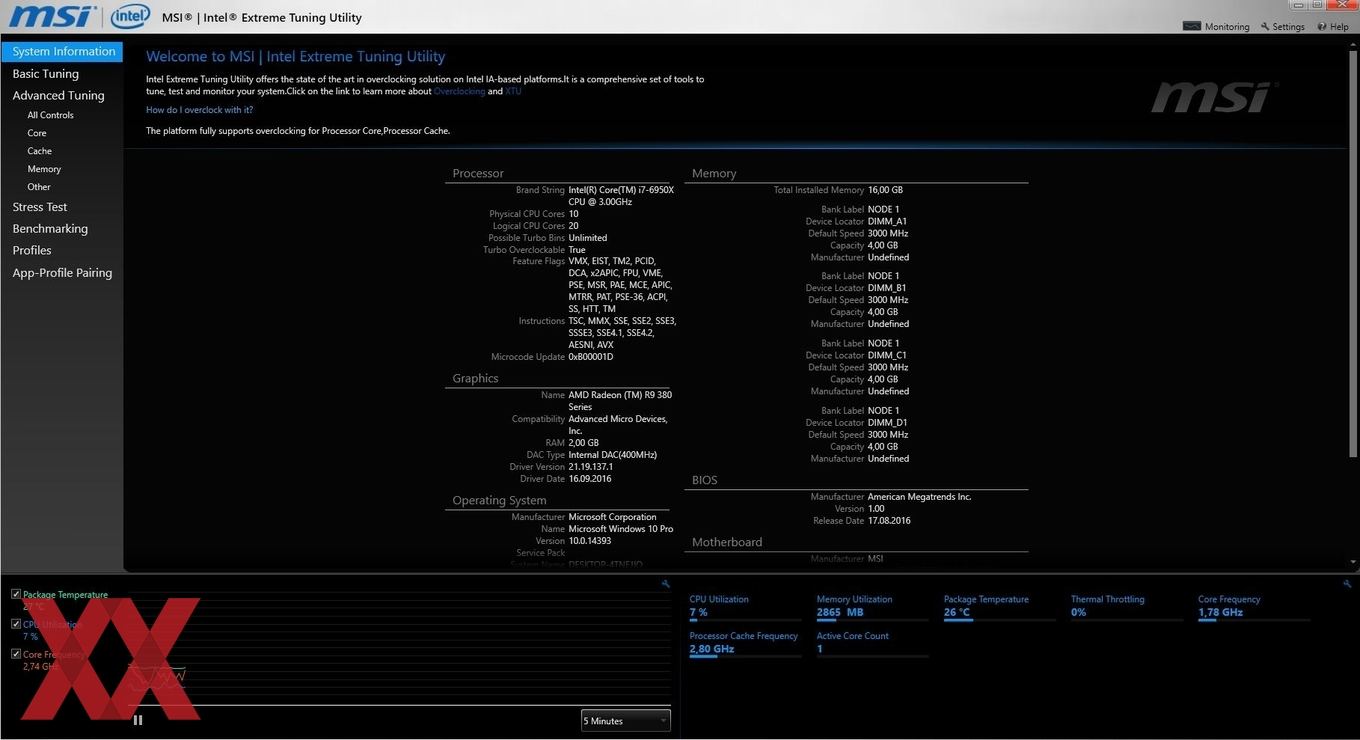
Task: Click the Settings label in top bar
Action: 1289,27
